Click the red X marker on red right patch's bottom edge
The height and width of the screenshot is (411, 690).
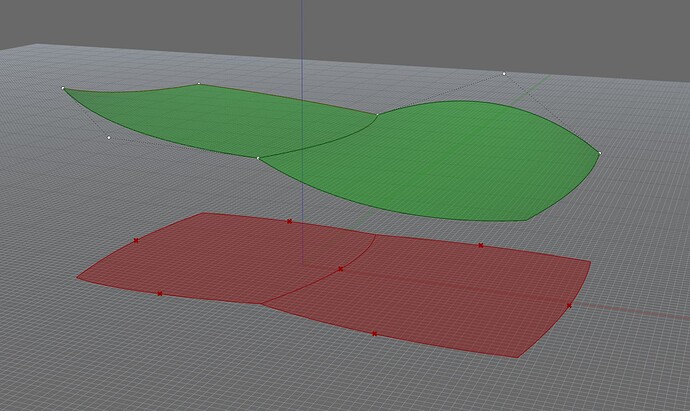click(x=374, y=334)
